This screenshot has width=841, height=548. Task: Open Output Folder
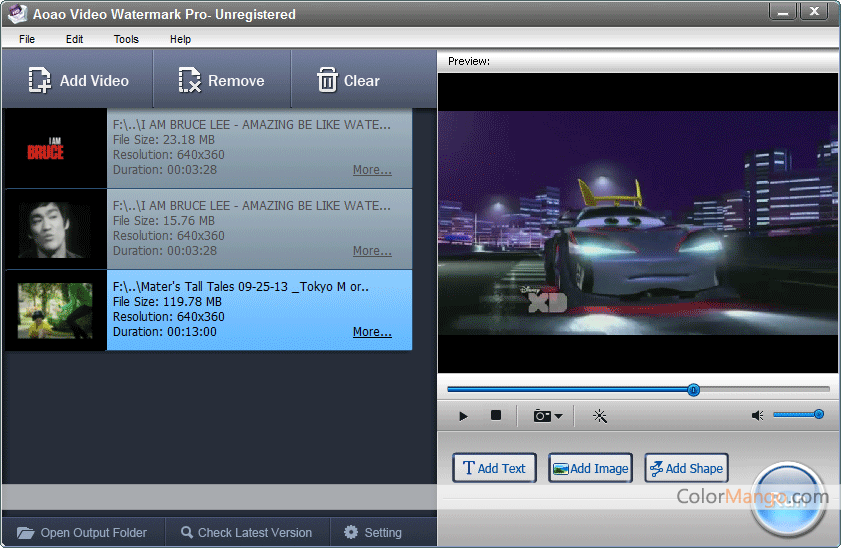coord(82,533)
